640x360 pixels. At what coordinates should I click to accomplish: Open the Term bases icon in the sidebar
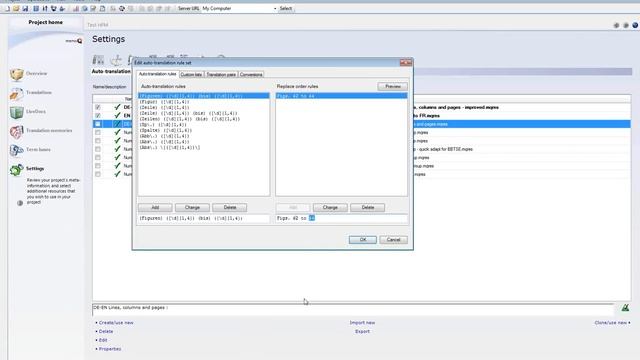[x=17, y=150]
